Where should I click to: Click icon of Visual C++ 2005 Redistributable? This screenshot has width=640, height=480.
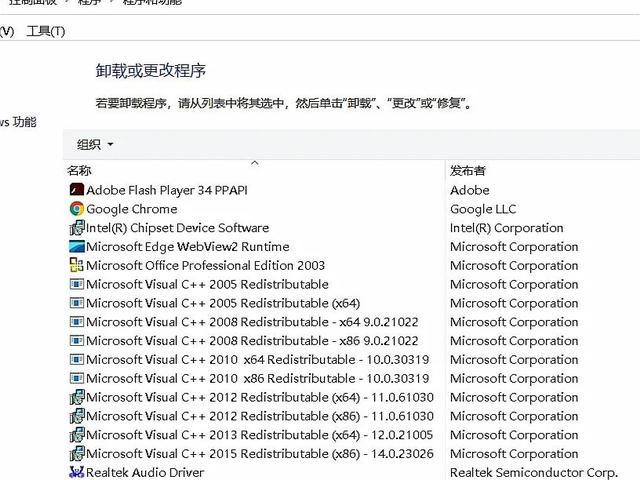77,284
